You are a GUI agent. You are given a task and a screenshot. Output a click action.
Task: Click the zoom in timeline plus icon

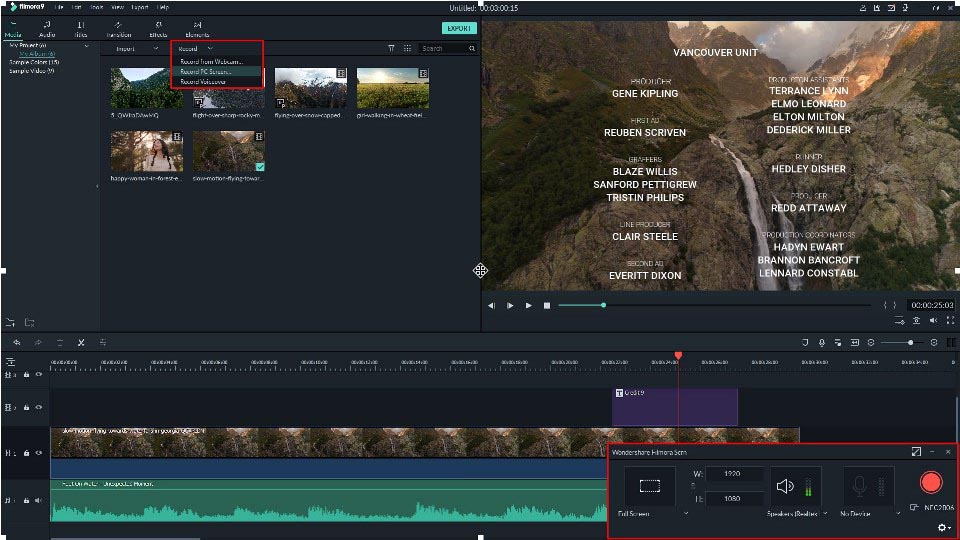click(934, 343)
